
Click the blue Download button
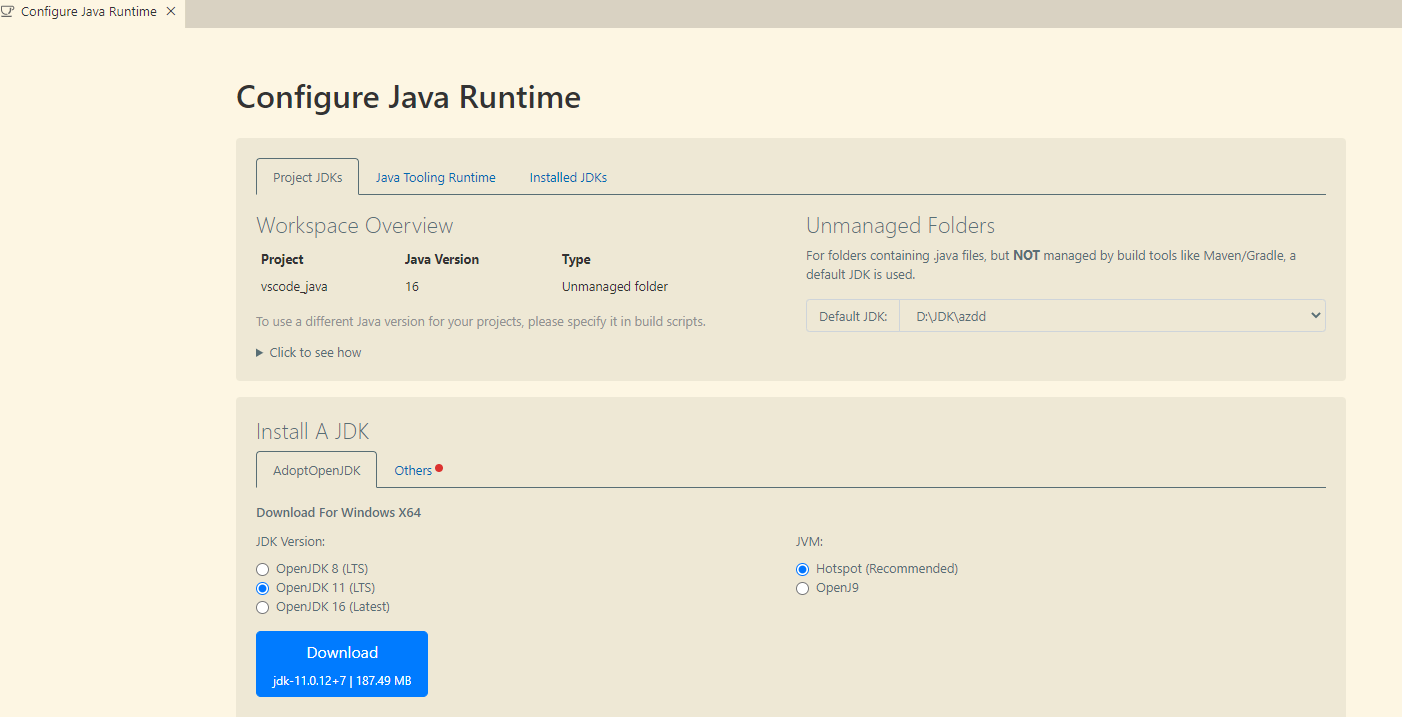click(x=342, y=664)
